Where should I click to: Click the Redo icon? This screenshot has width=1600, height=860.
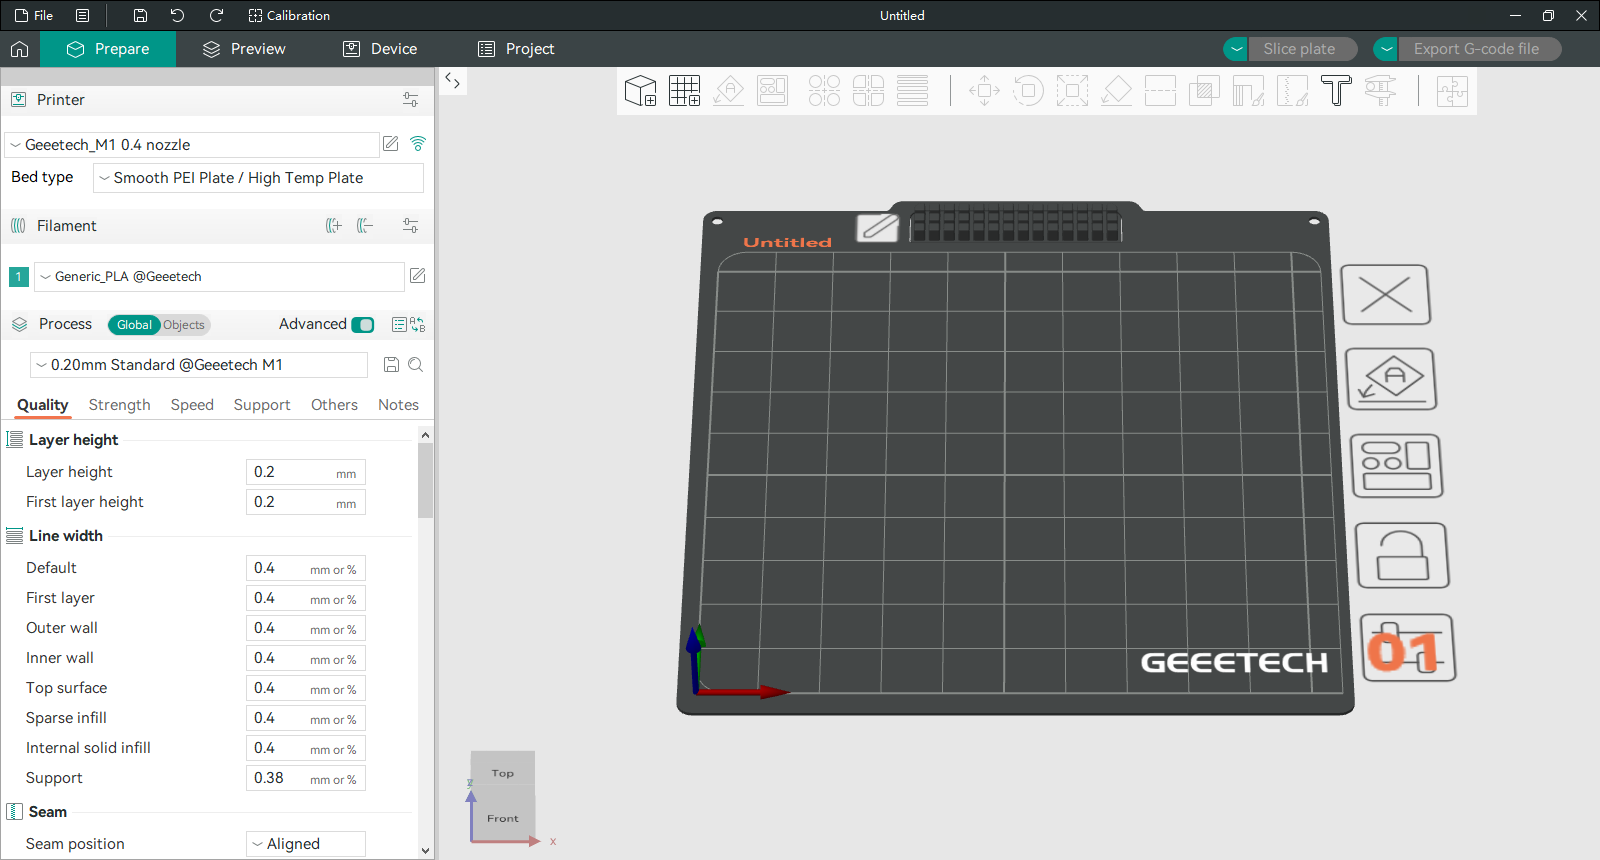(216, 15)
